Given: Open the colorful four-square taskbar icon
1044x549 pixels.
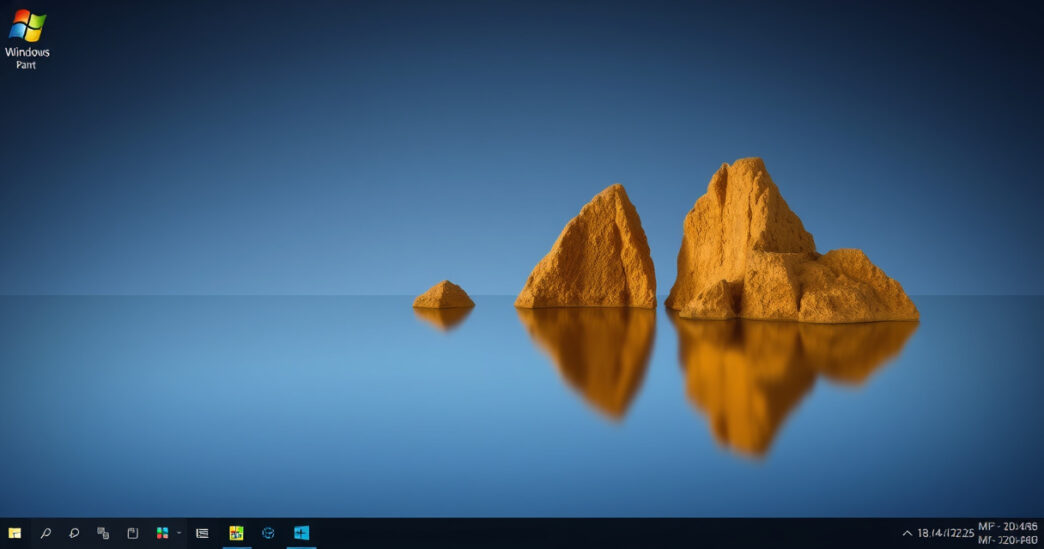Looking at the screenshot, I should [x=162, y=533].
